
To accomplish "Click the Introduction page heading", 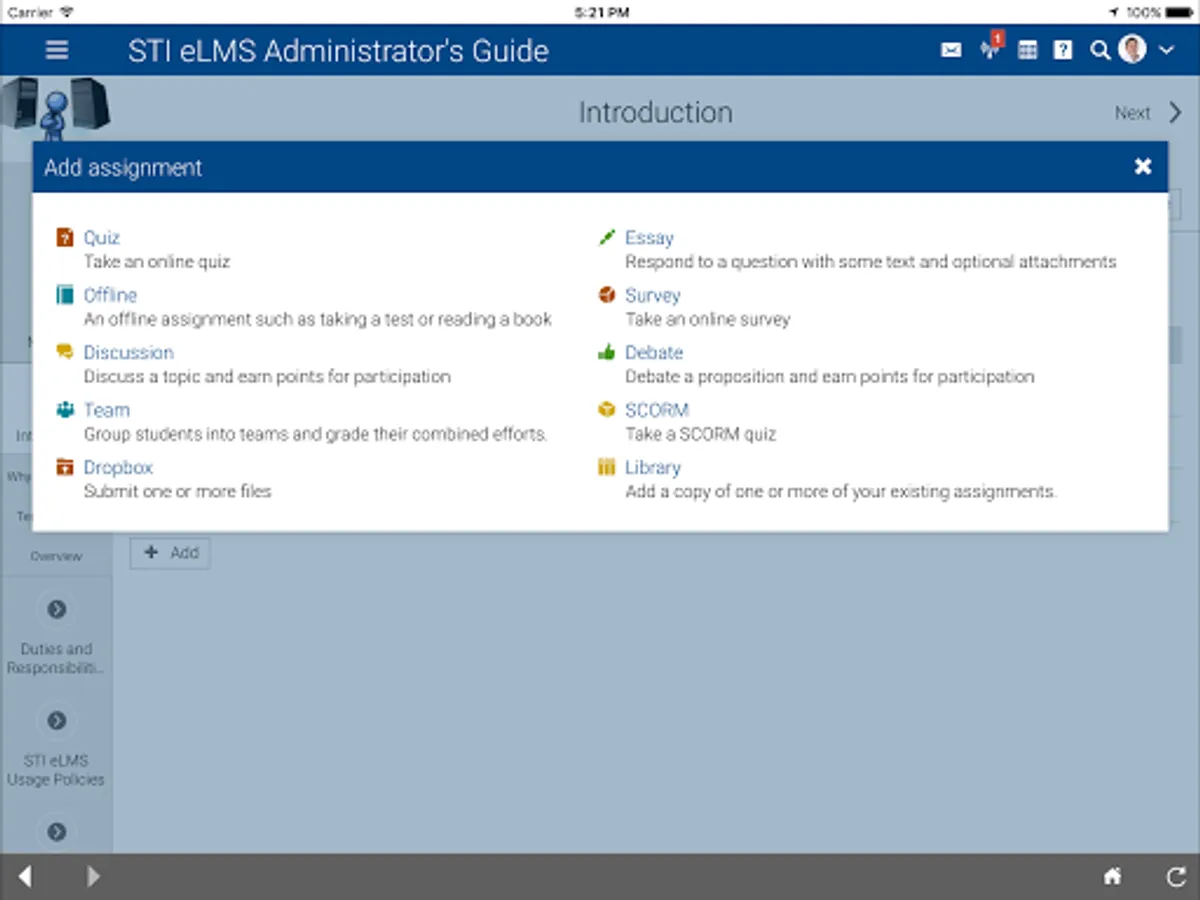I will coord(656,112).
